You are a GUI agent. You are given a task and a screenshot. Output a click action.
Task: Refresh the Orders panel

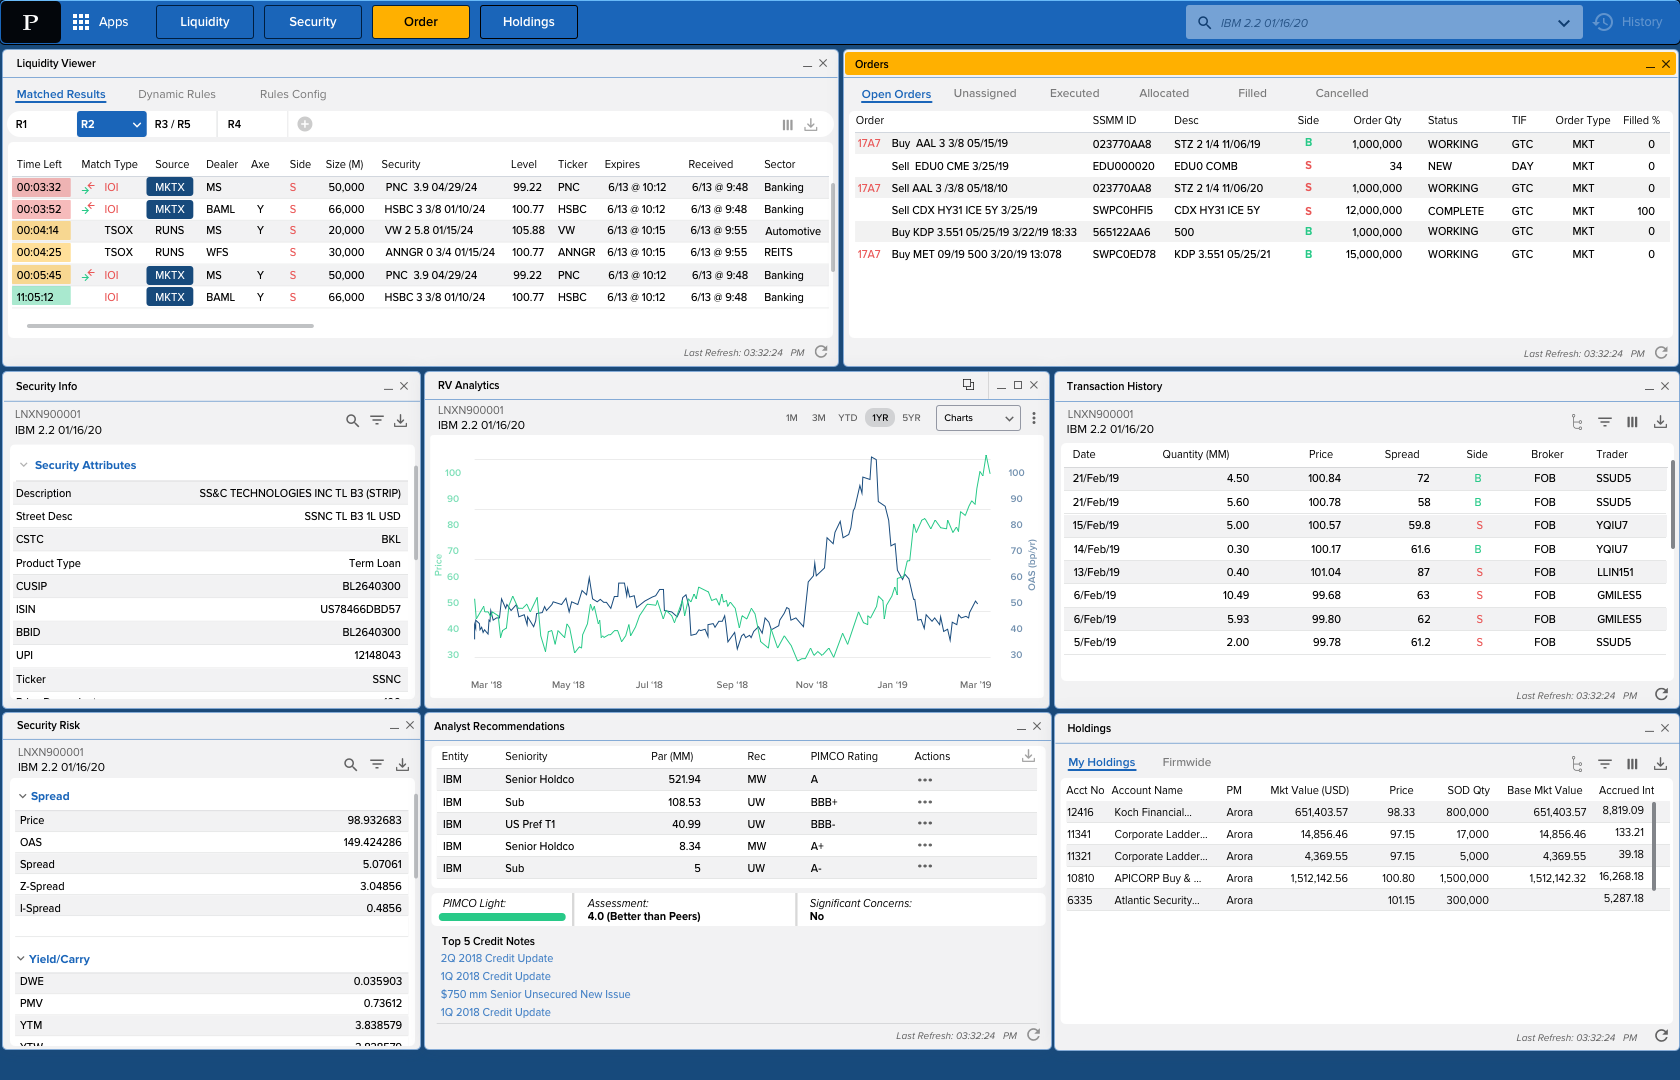point(1661,353)
